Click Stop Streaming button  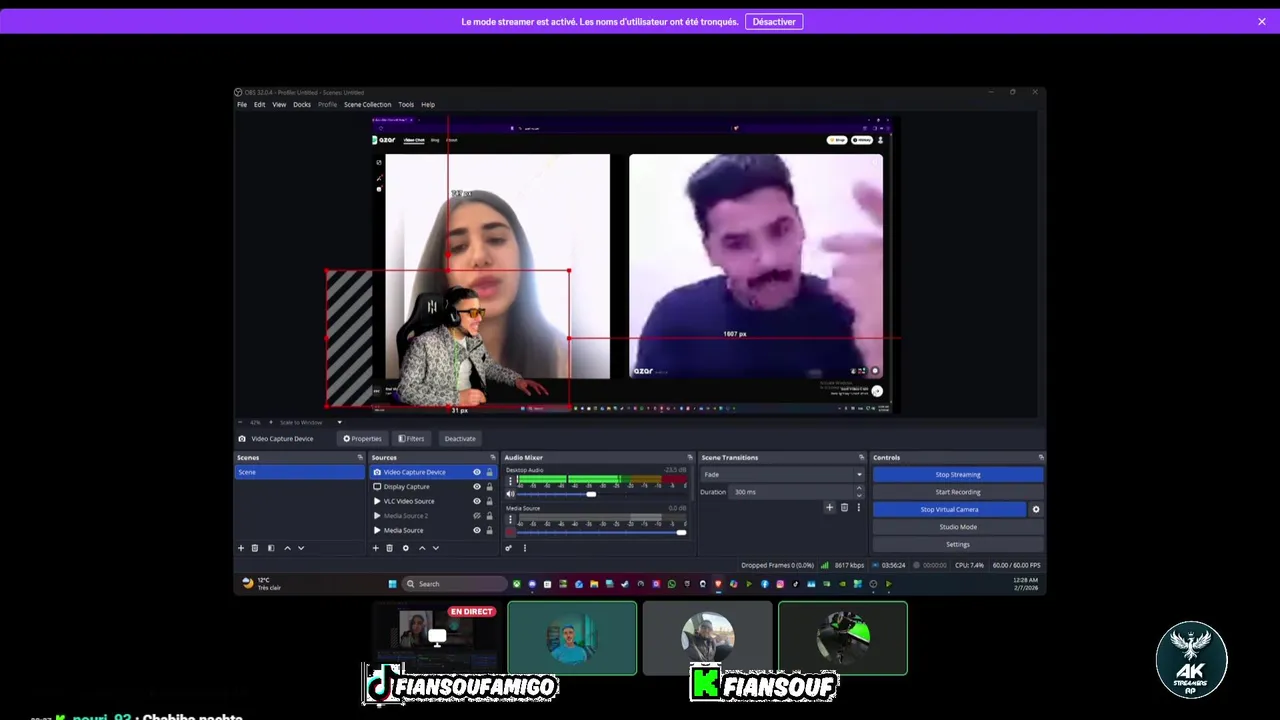958,474
